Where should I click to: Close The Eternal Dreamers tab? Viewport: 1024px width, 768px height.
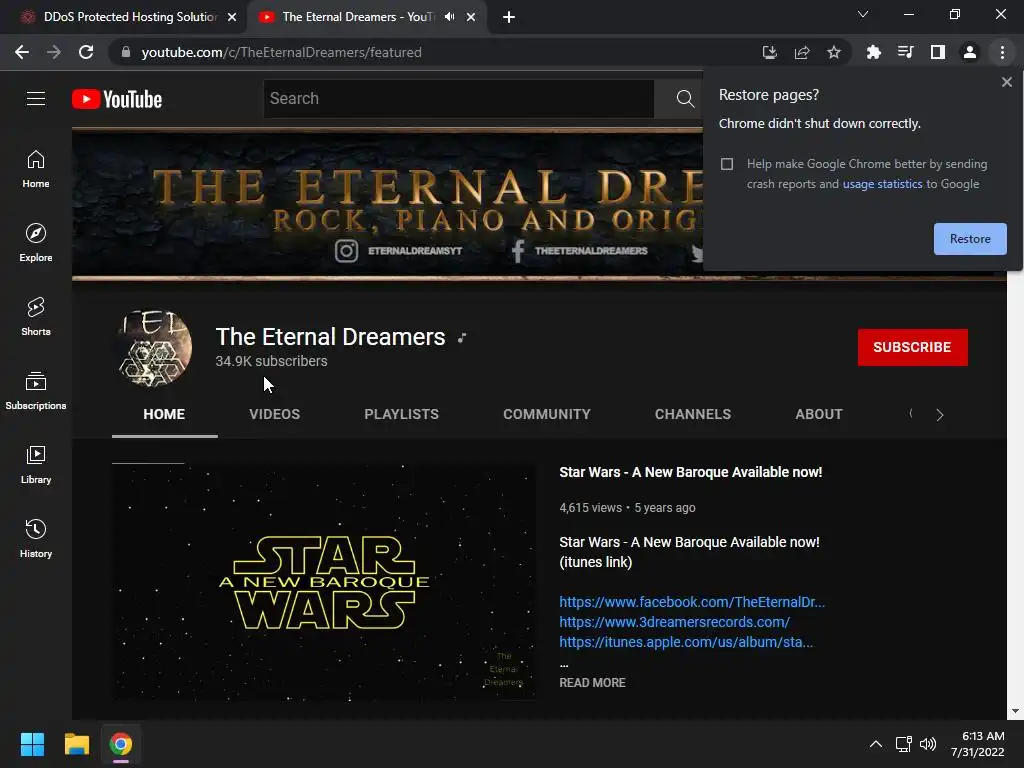(471, 17)
